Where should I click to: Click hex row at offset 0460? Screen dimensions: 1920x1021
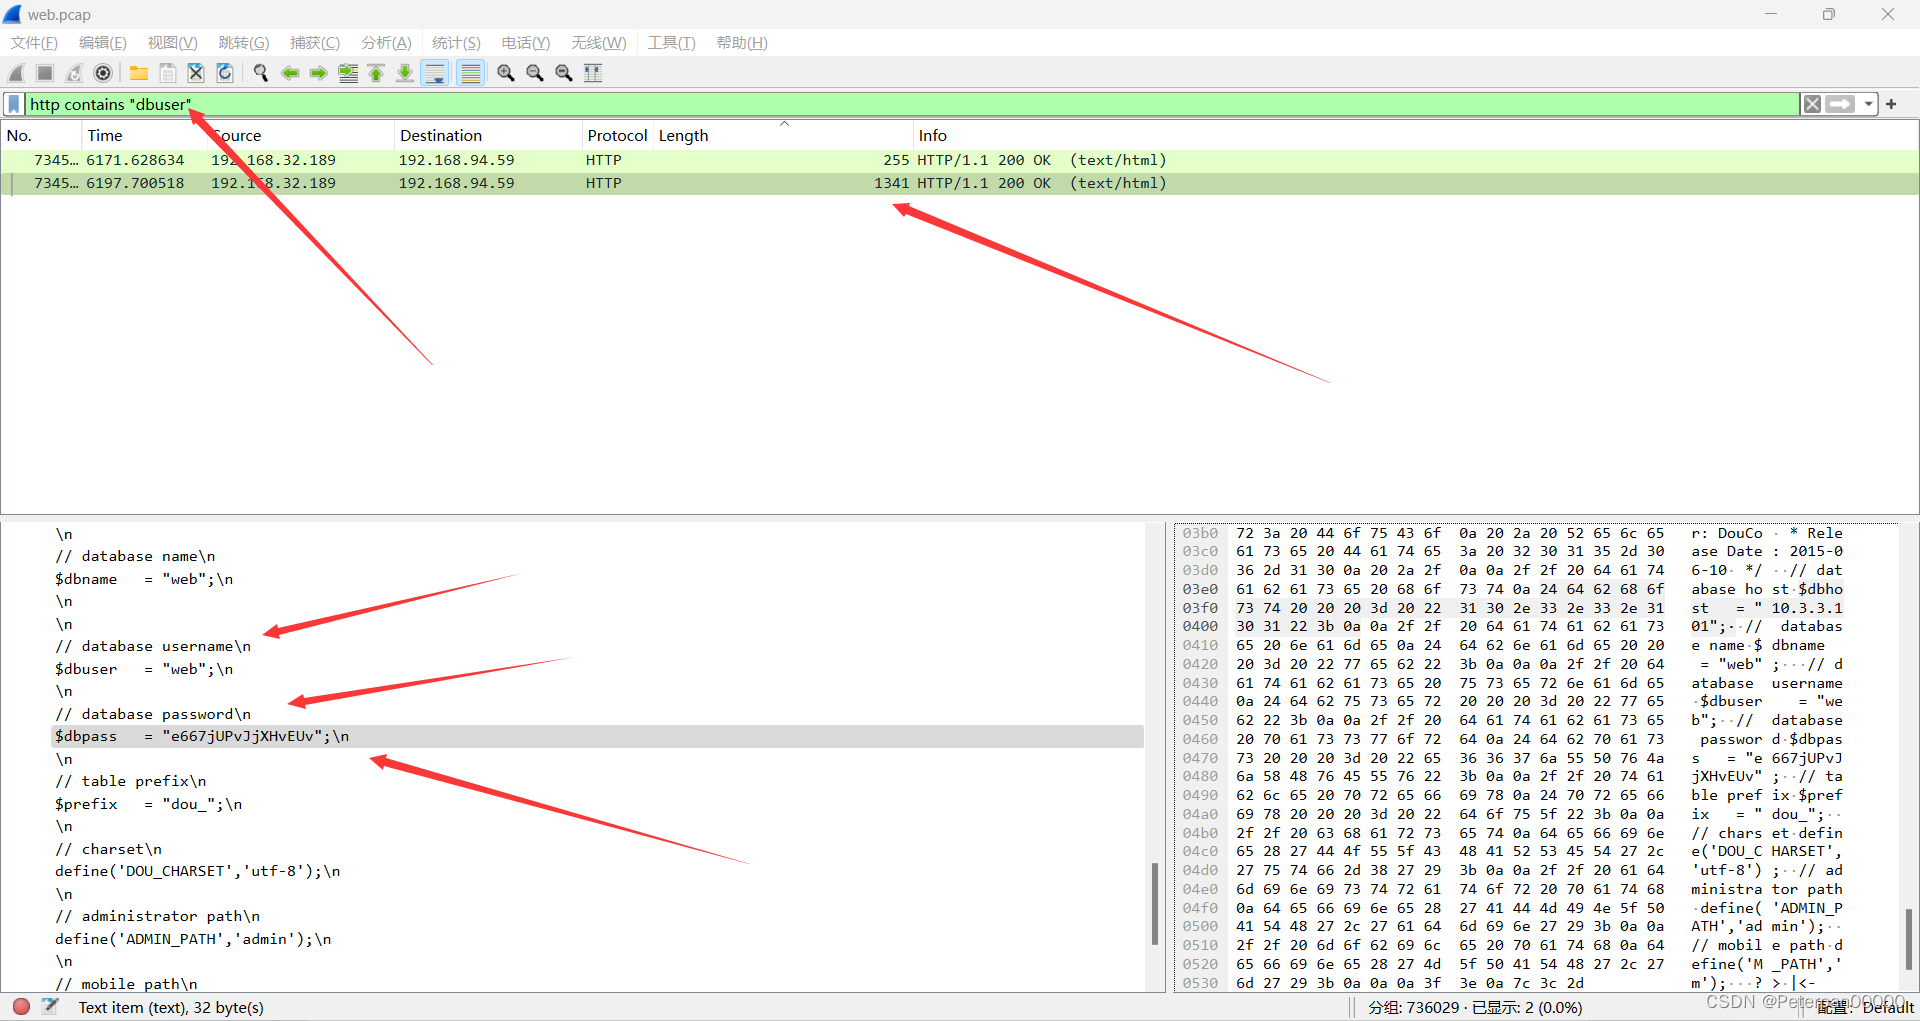1512,739
